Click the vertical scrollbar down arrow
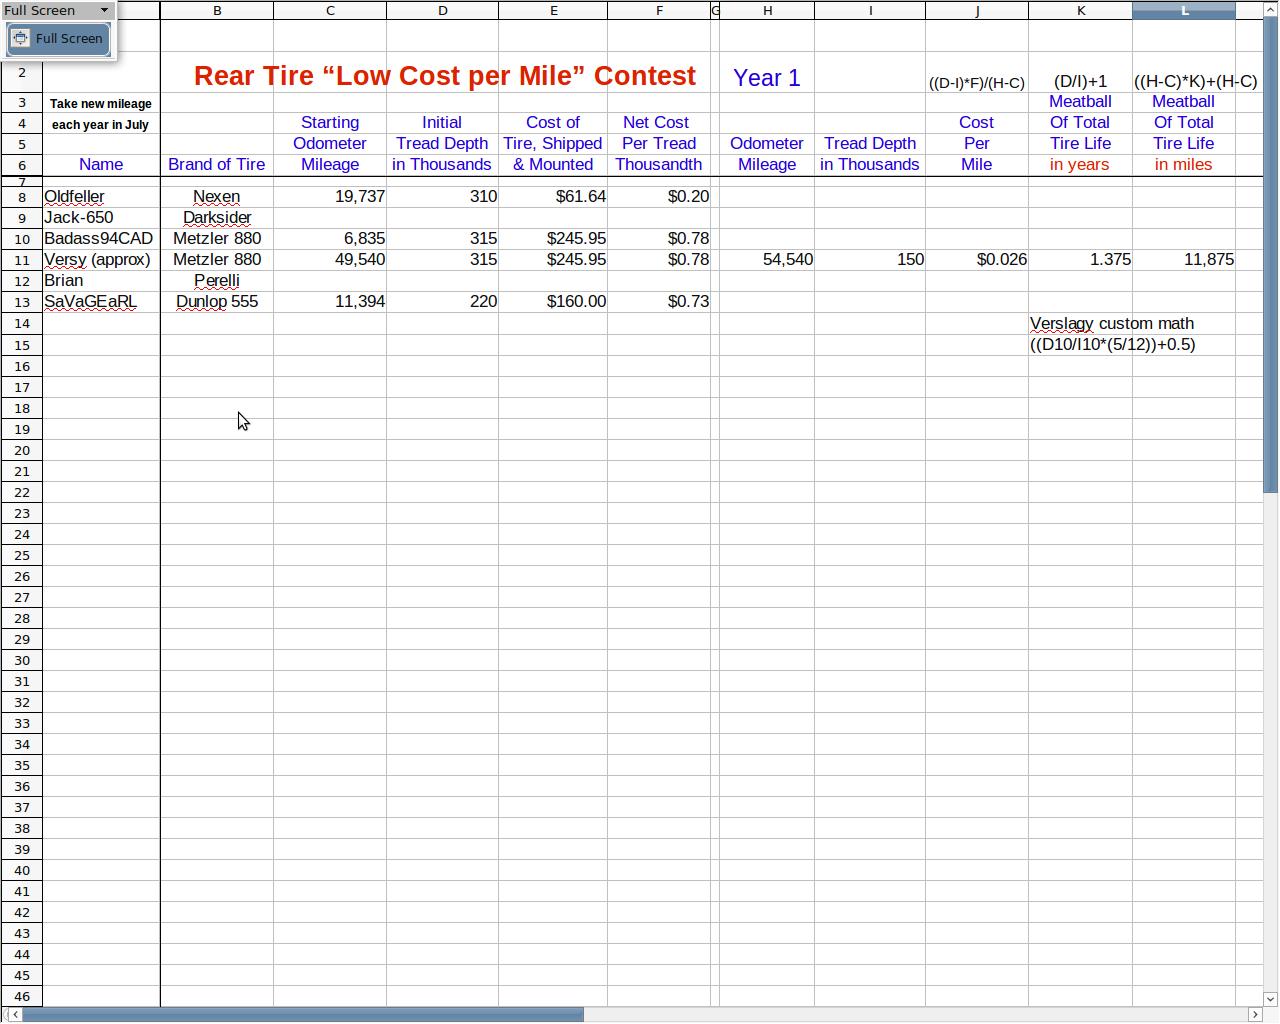1280x1024 pixels. (x=1271, y=998)
